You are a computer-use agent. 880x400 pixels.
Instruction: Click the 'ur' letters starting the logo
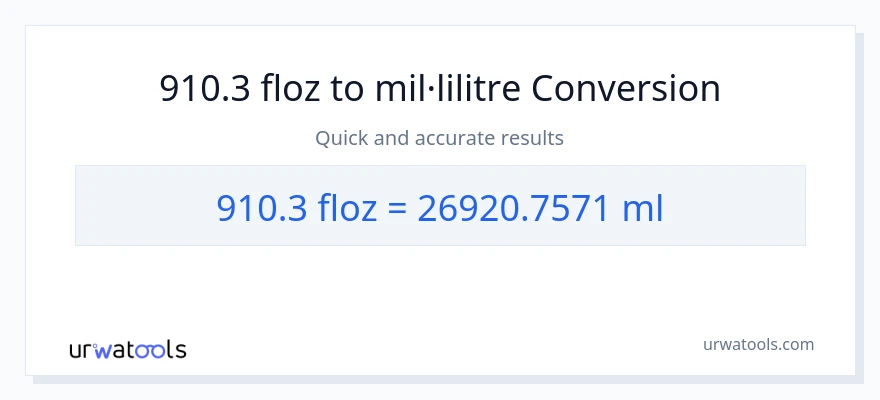pos(83,349)
